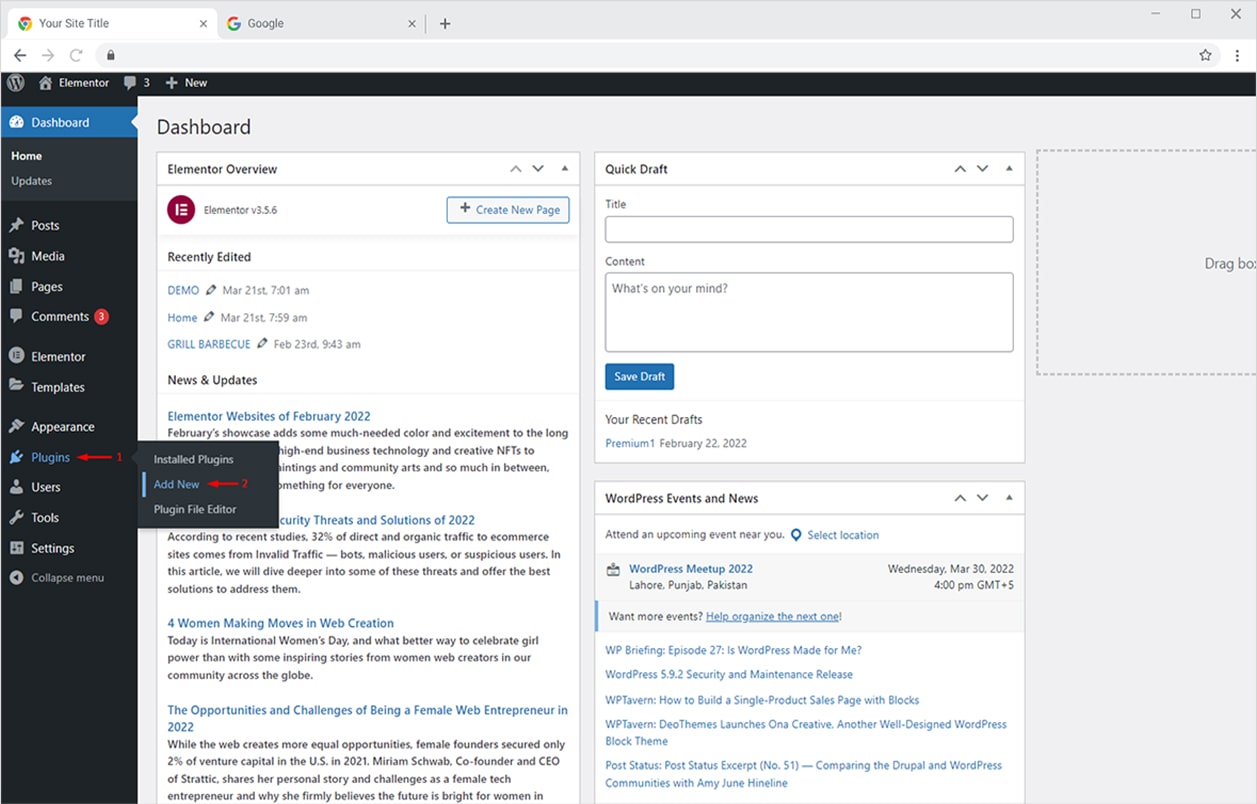Image resolution: width=1257 pixels, height=804 pixels.
Task: Toggle the Quick Draft panel triangle
Action: coord(1009,169)
